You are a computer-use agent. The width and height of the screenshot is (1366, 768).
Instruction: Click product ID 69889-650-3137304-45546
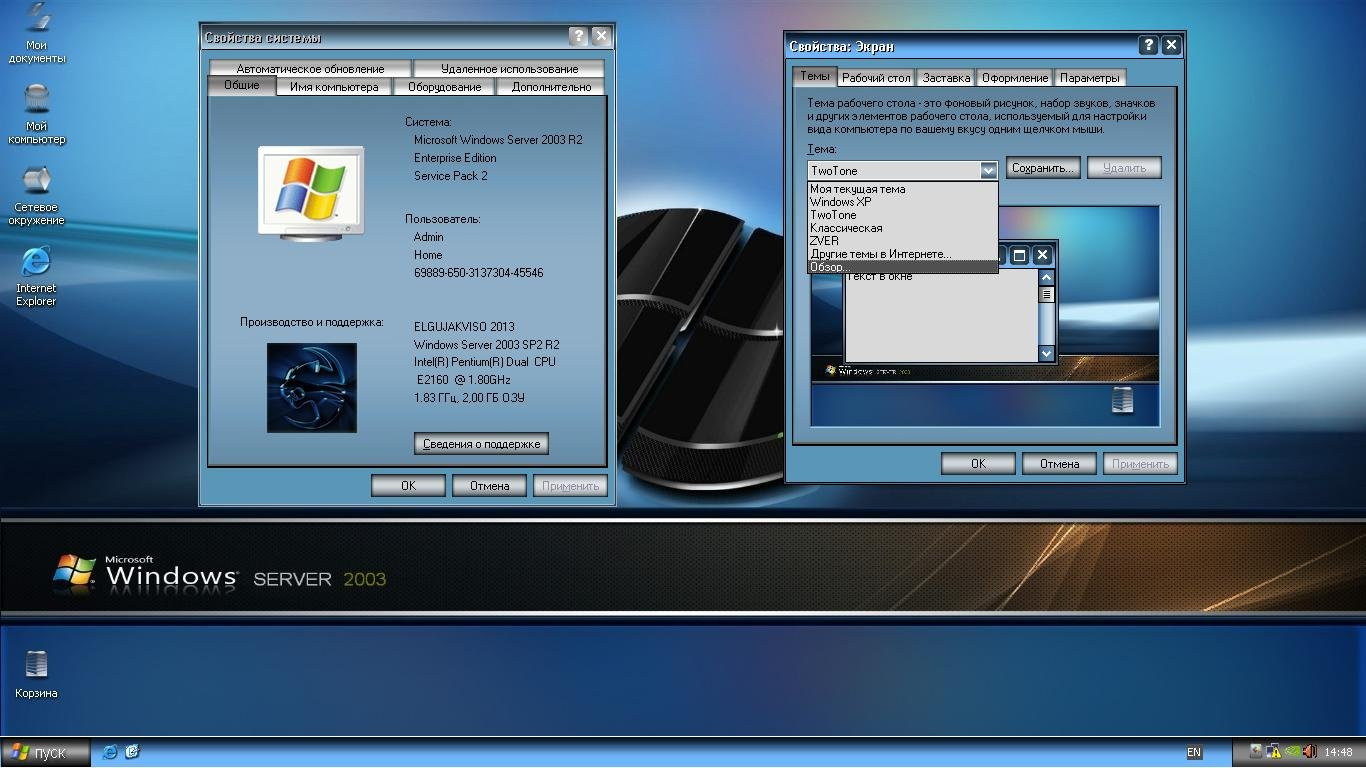coord(479,273)
